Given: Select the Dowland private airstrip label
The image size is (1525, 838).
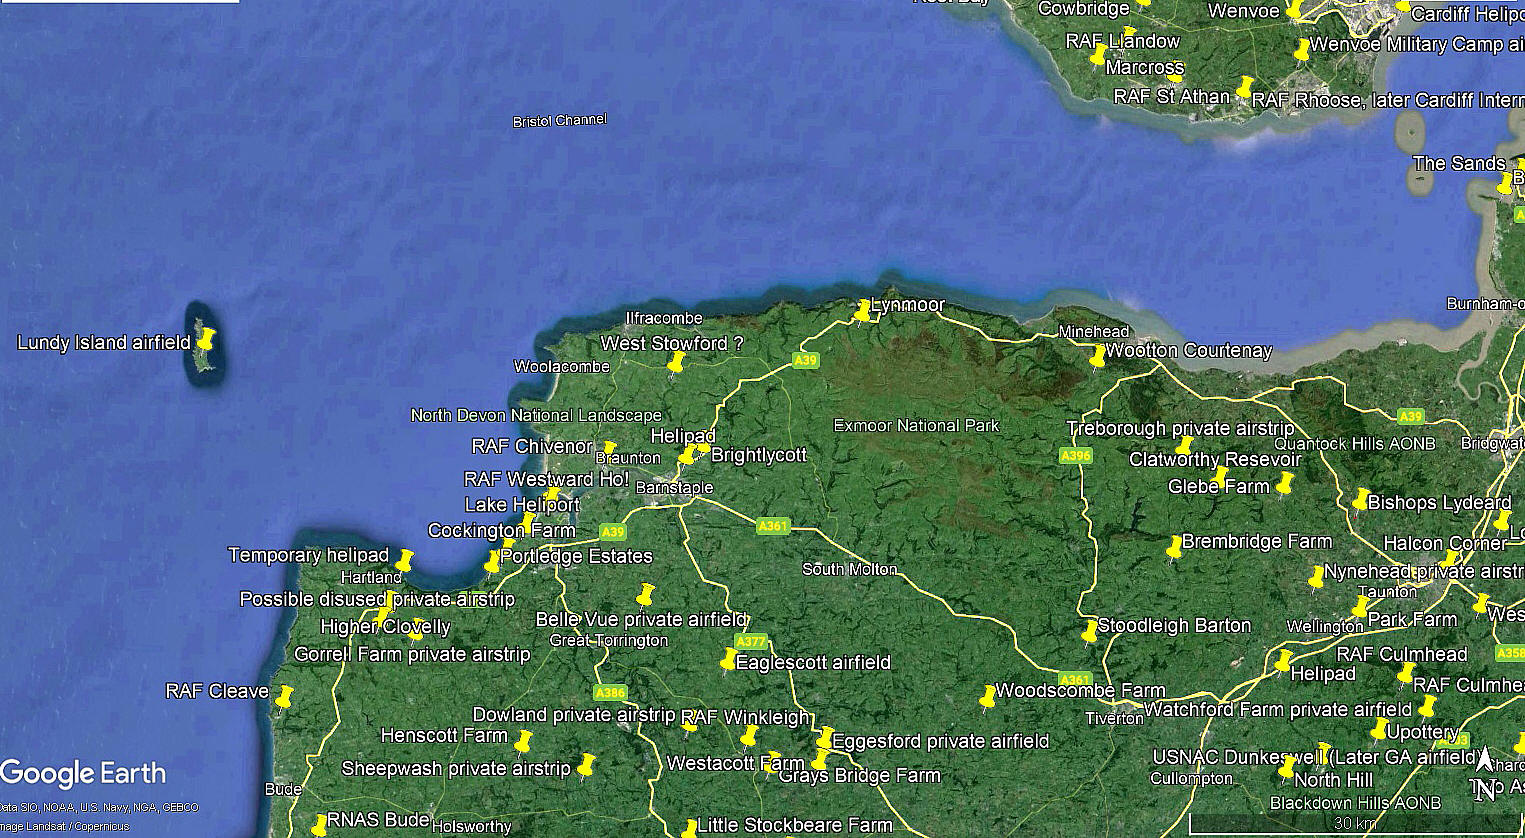Looking at the screenshot, I should (574, 714).
